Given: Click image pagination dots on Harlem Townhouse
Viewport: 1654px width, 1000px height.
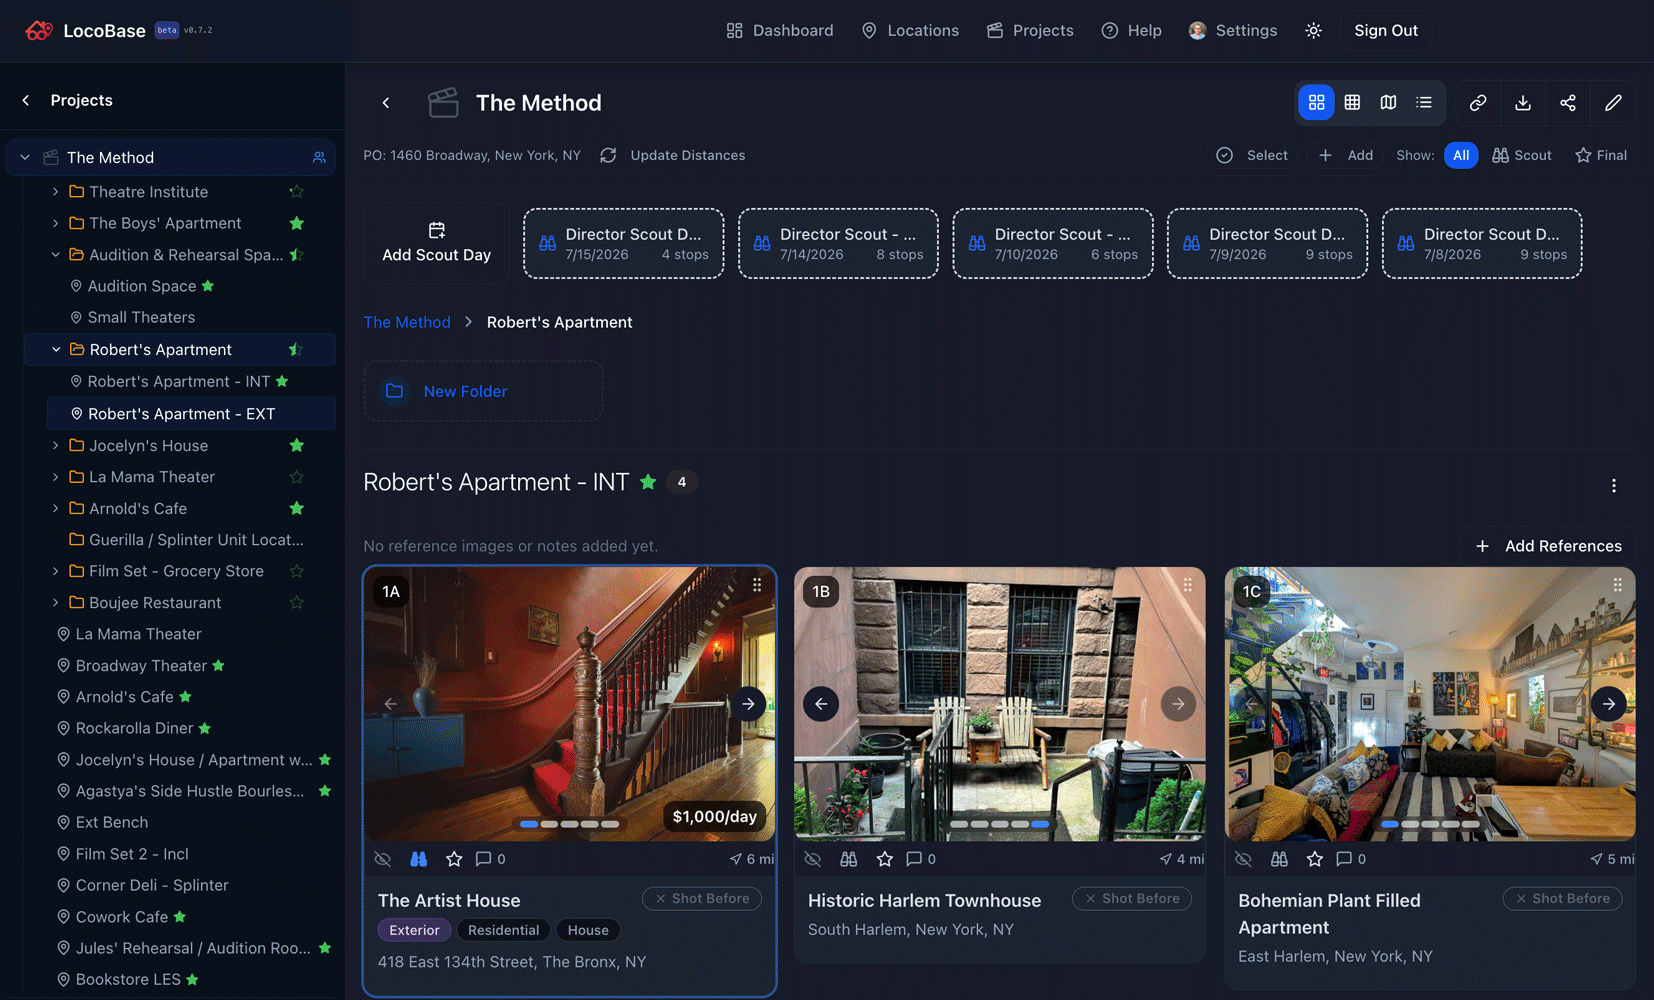Looking at the screenshot, I should tap(1000, 824).
